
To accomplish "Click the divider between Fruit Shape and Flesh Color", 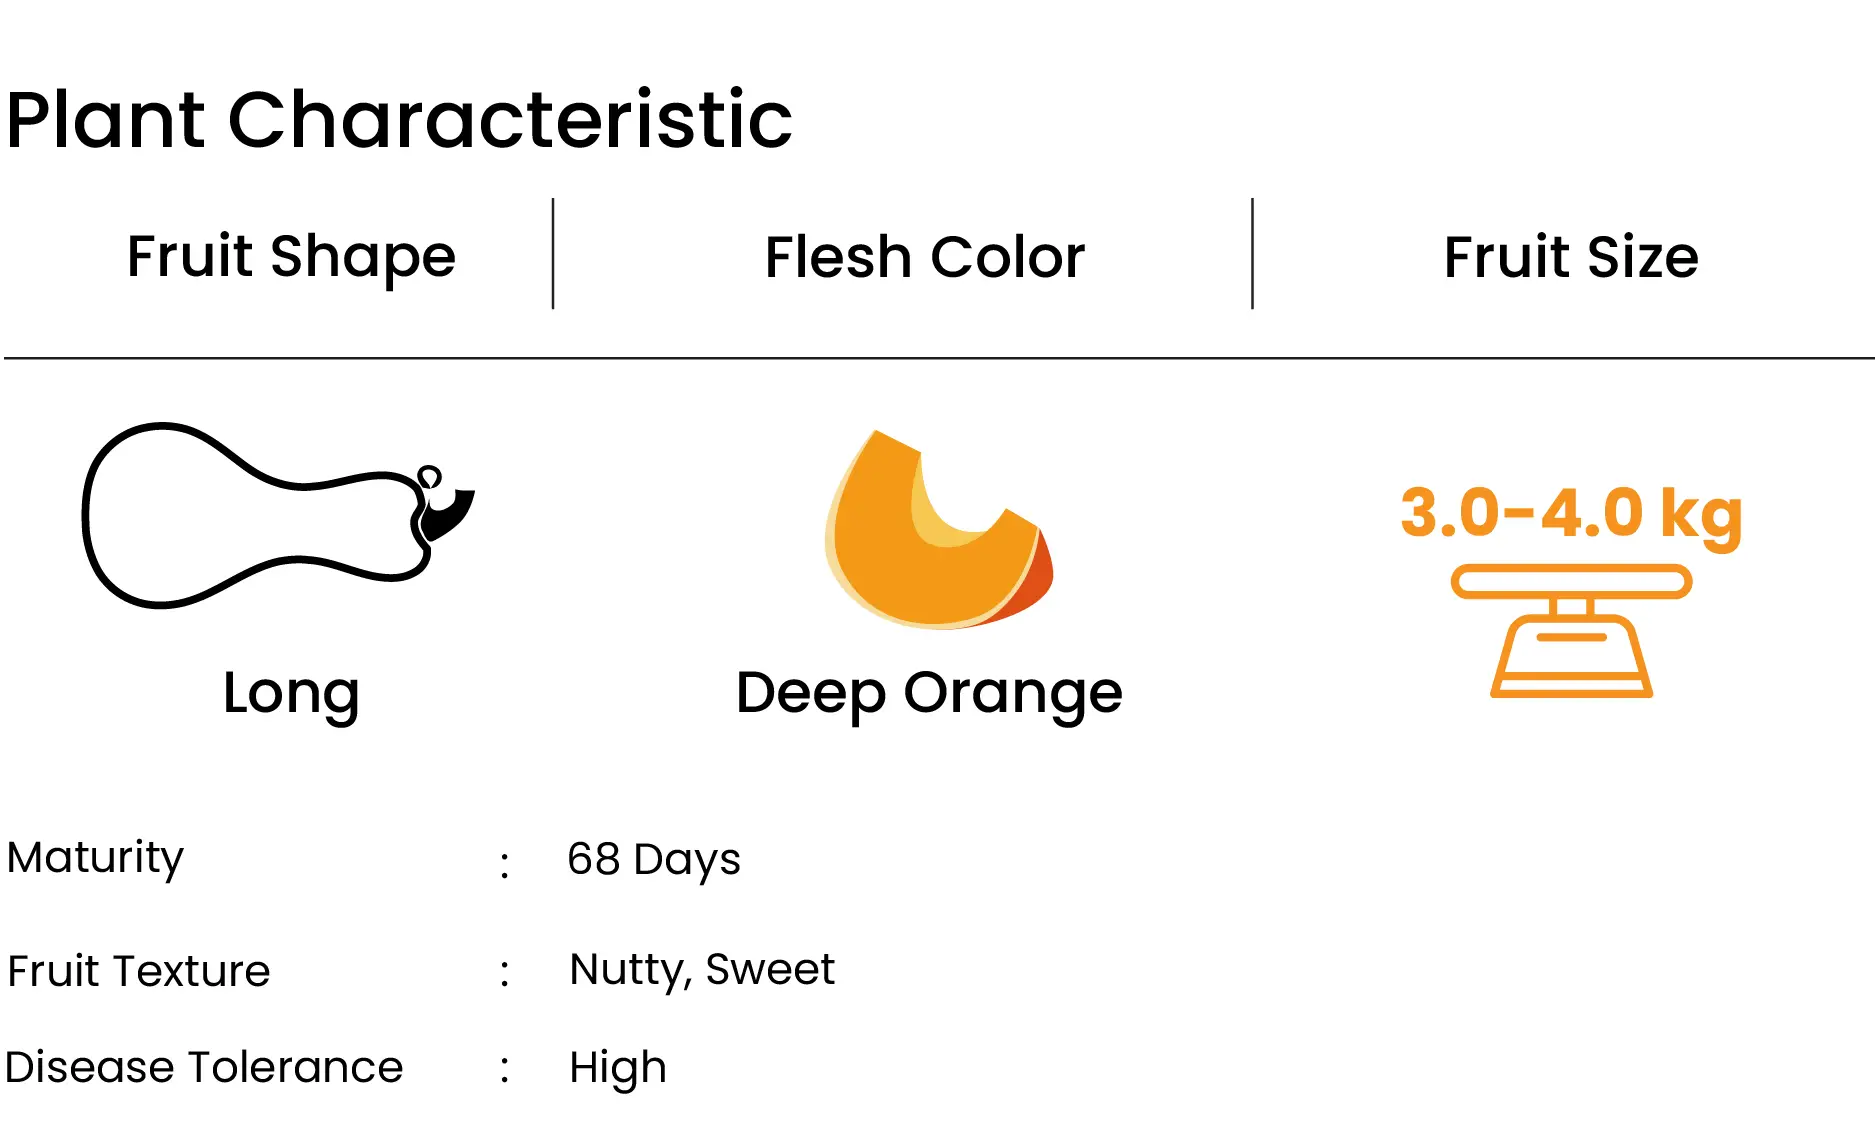I will point(553,254).
